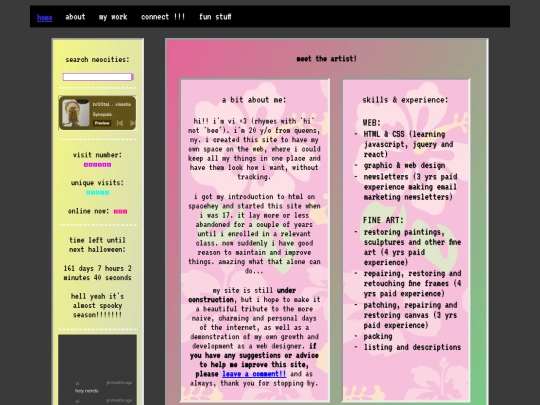
Task: Open the my work menu item
Action: coord(113,17)
